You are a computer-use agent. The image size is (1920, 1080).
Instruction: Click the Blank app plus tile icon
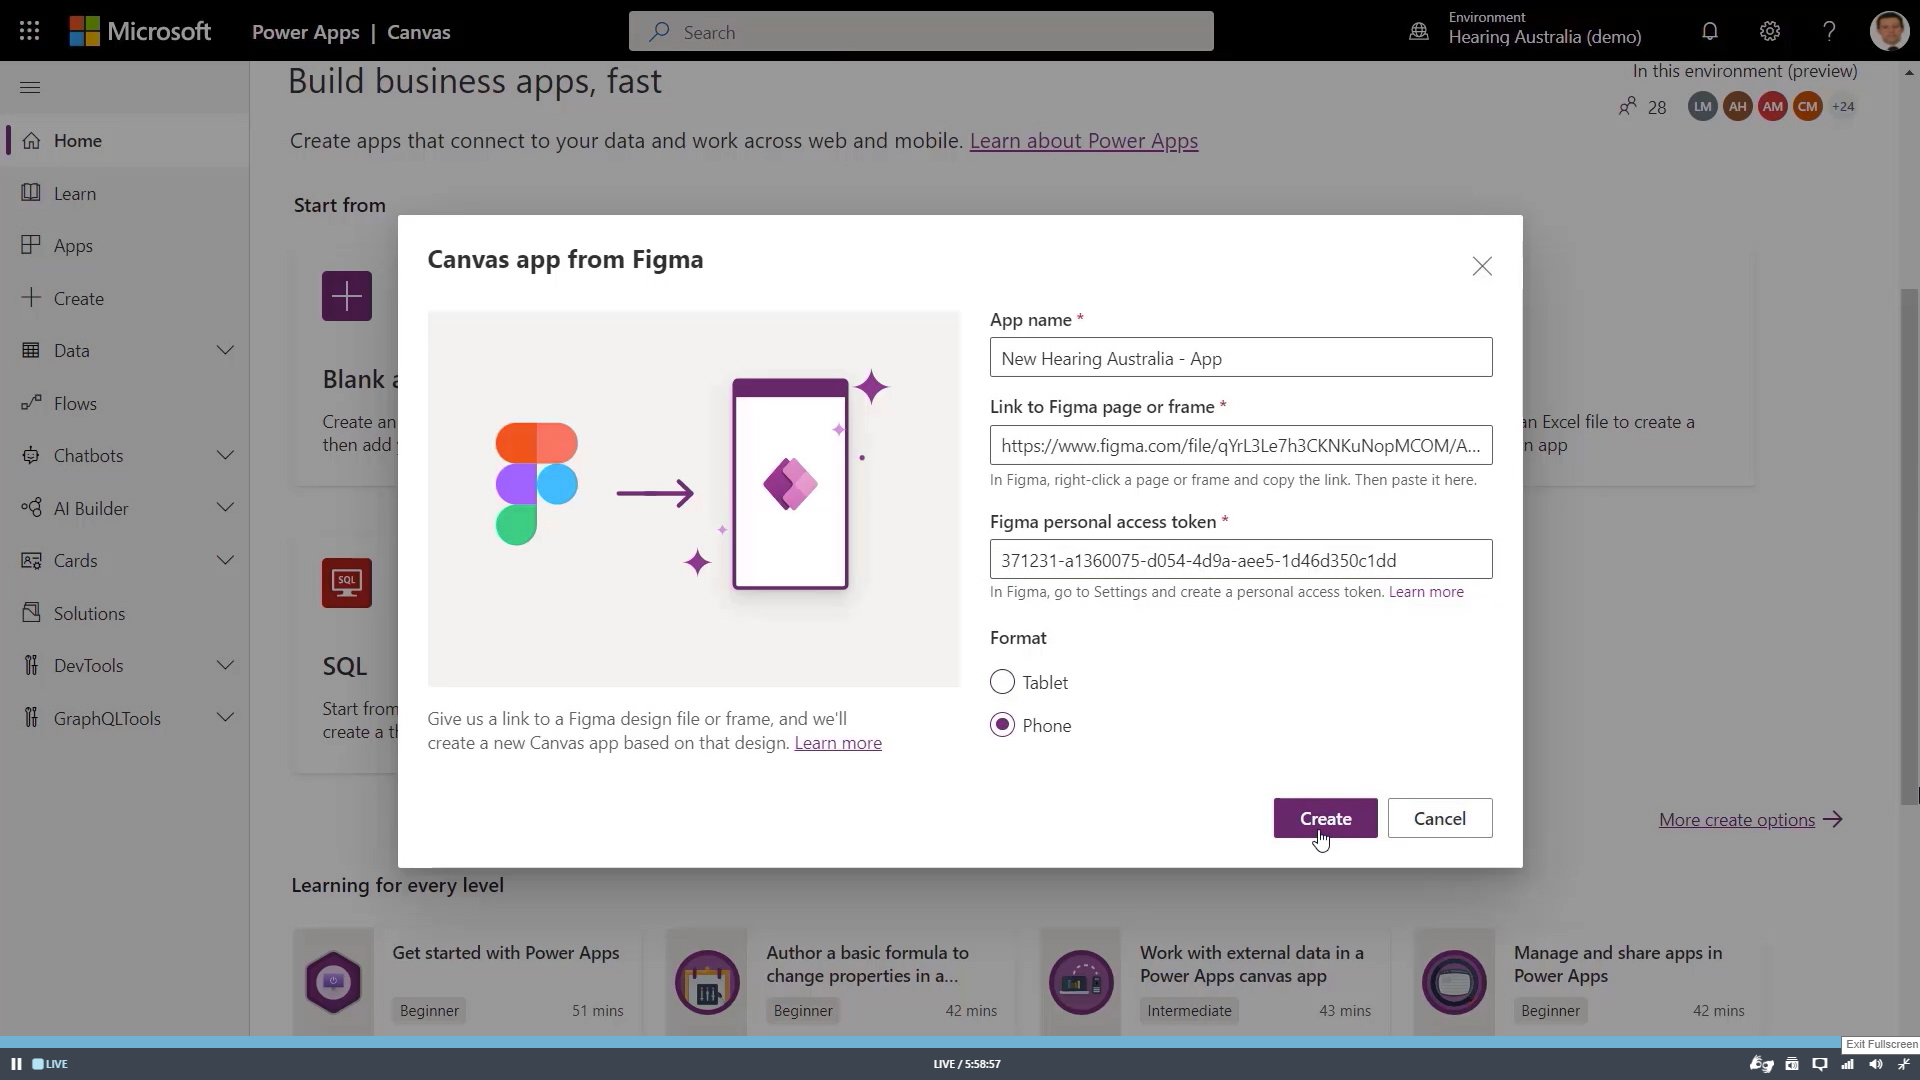[347, 296]
